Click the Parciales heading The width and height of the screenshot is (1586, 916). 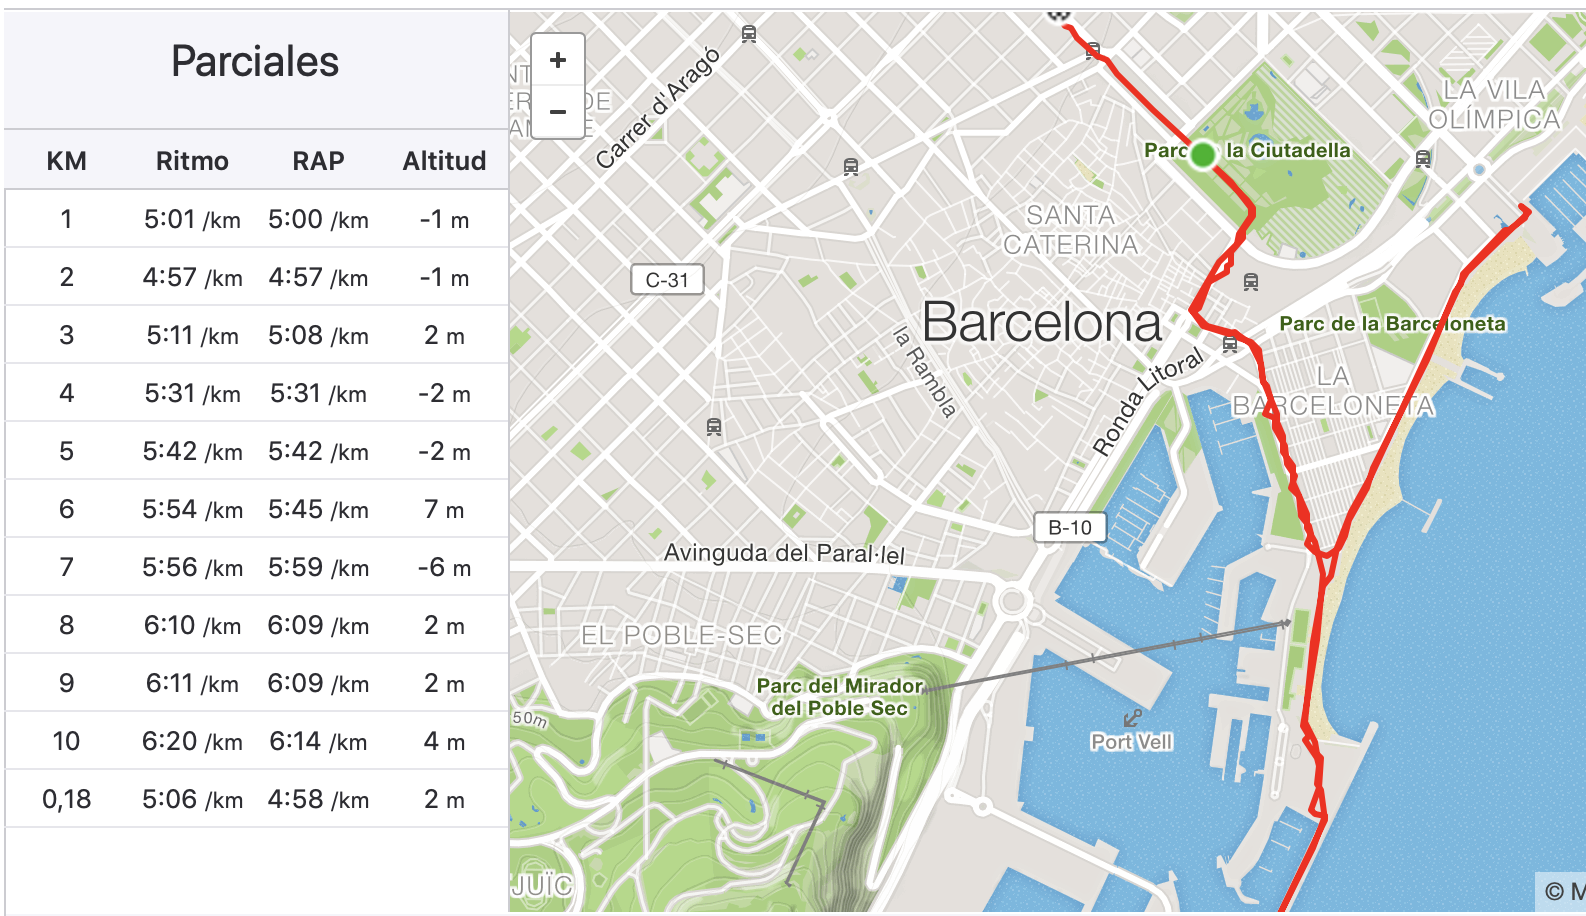click(255, 62)
